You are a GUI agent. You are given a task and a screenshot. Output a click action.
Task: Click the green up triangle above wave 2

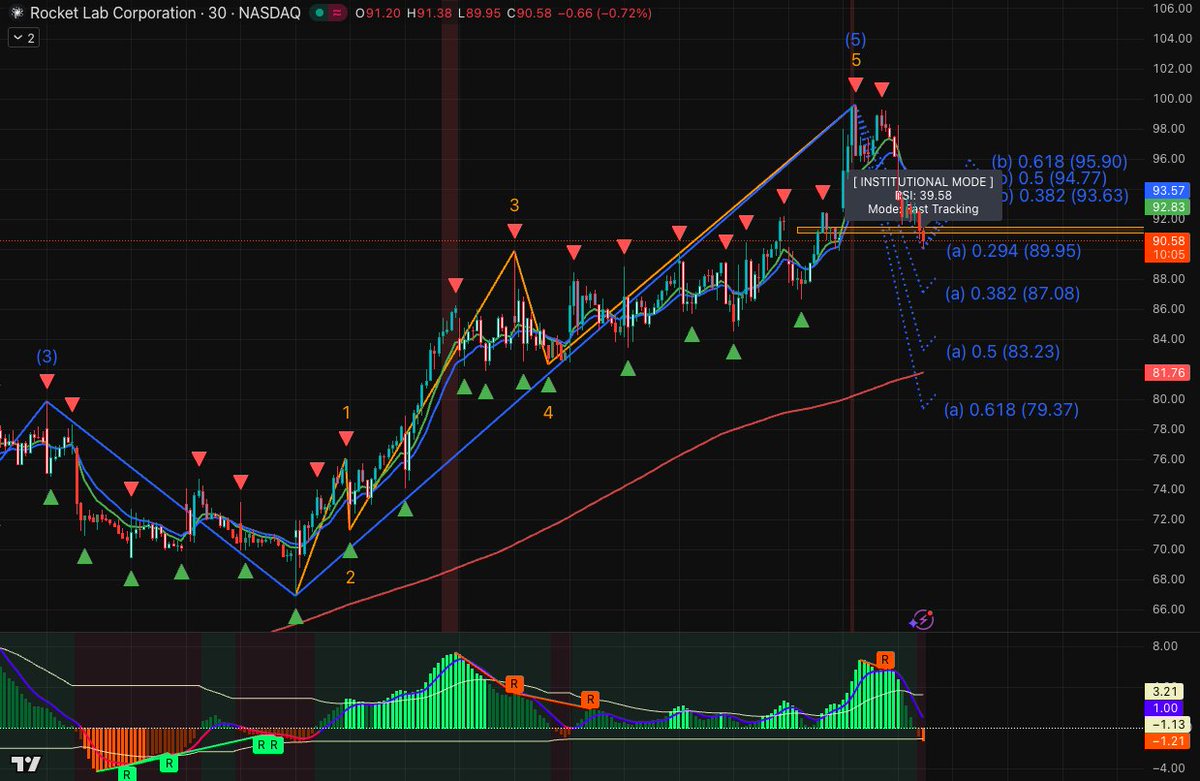(350, 550)
